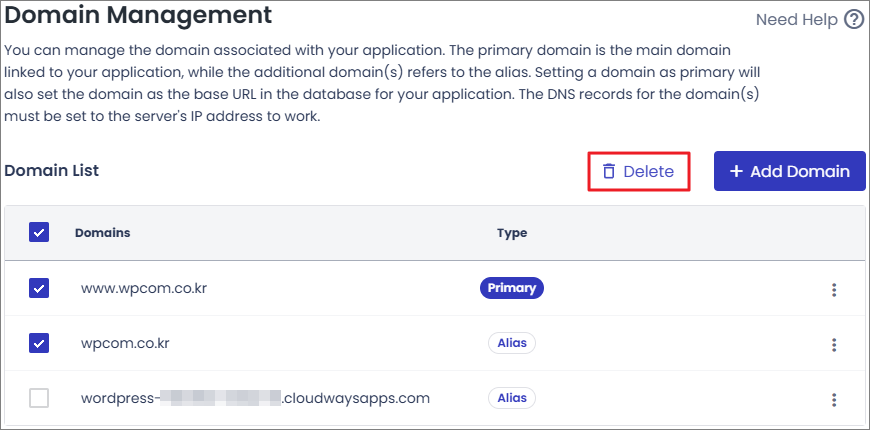Screen dimensions: 870x430
Task: Click the plus icon on Add Domain
Action: [736, 171]
